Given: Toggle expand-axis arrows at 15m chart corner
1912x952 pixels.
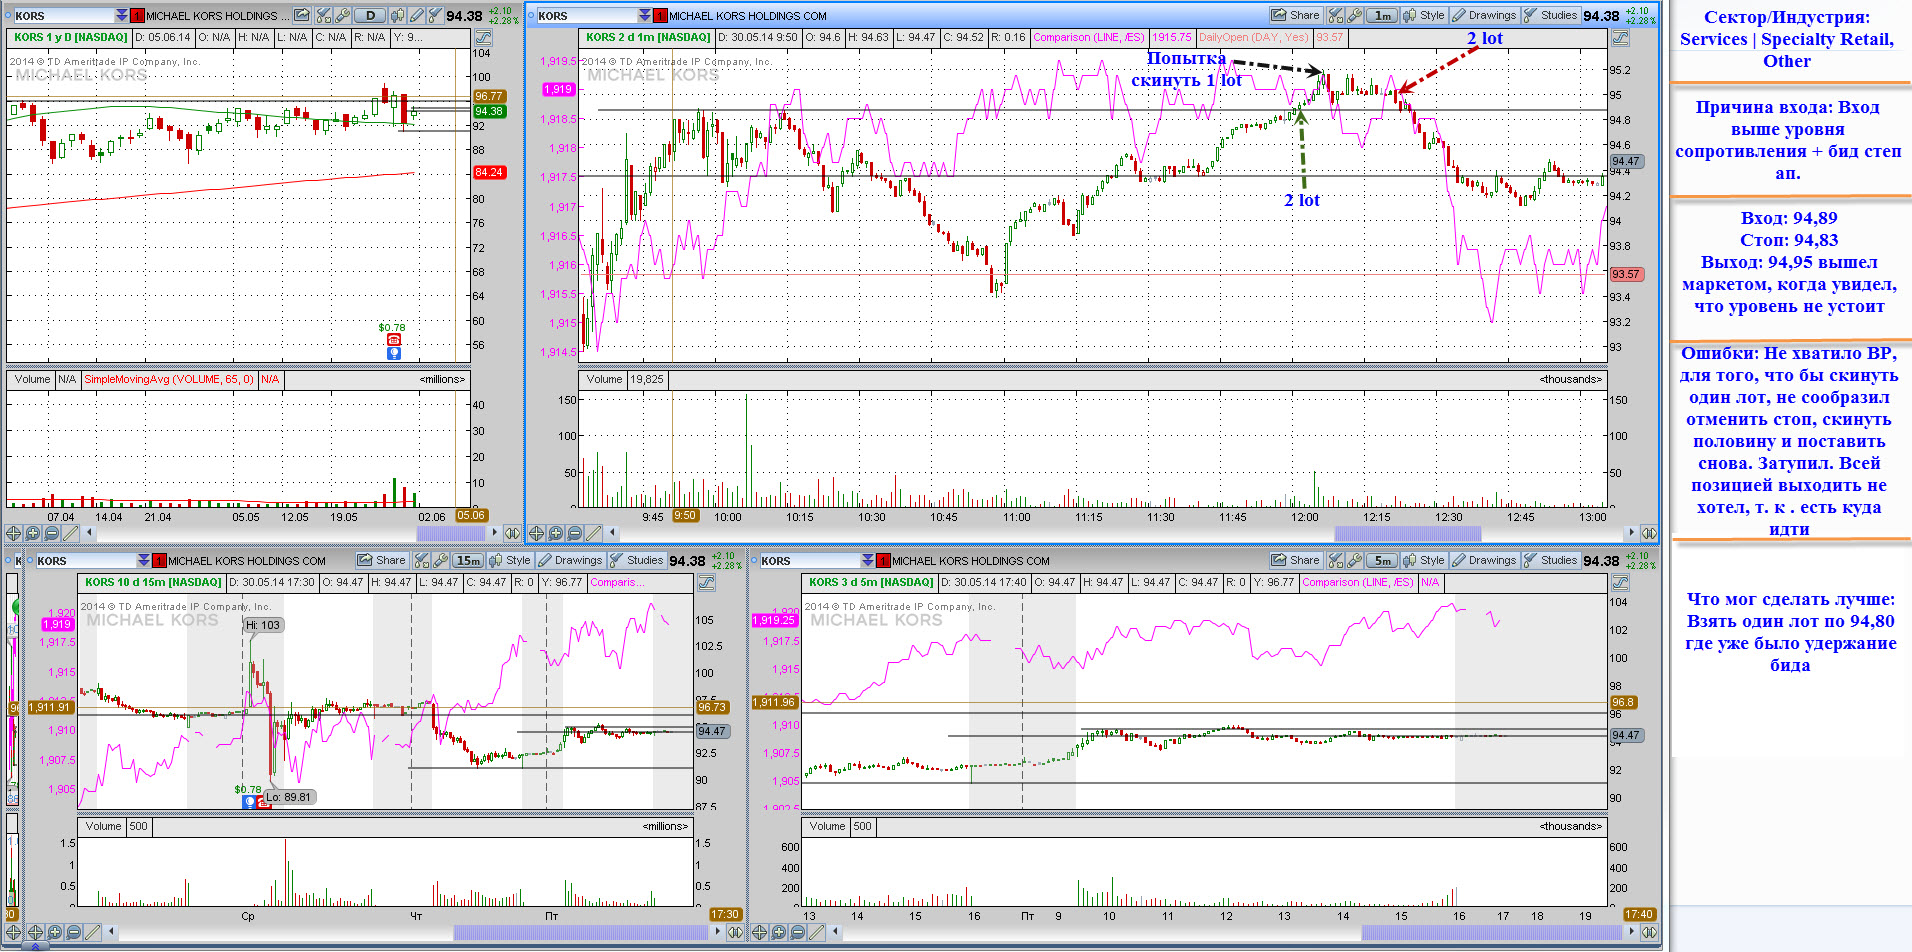Looking at the screenshot, I should 735,932.
